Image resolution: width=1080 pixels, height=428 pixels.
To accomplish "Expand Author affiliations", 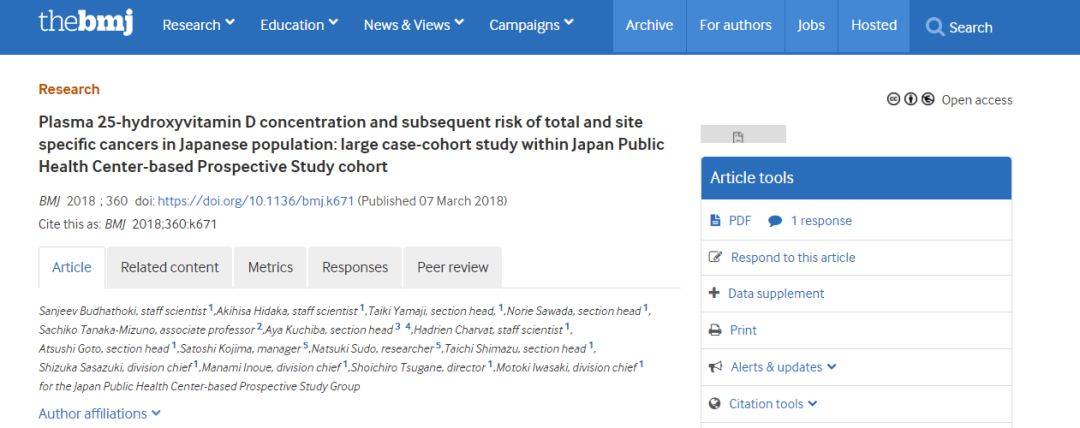I will click(99, 414).
